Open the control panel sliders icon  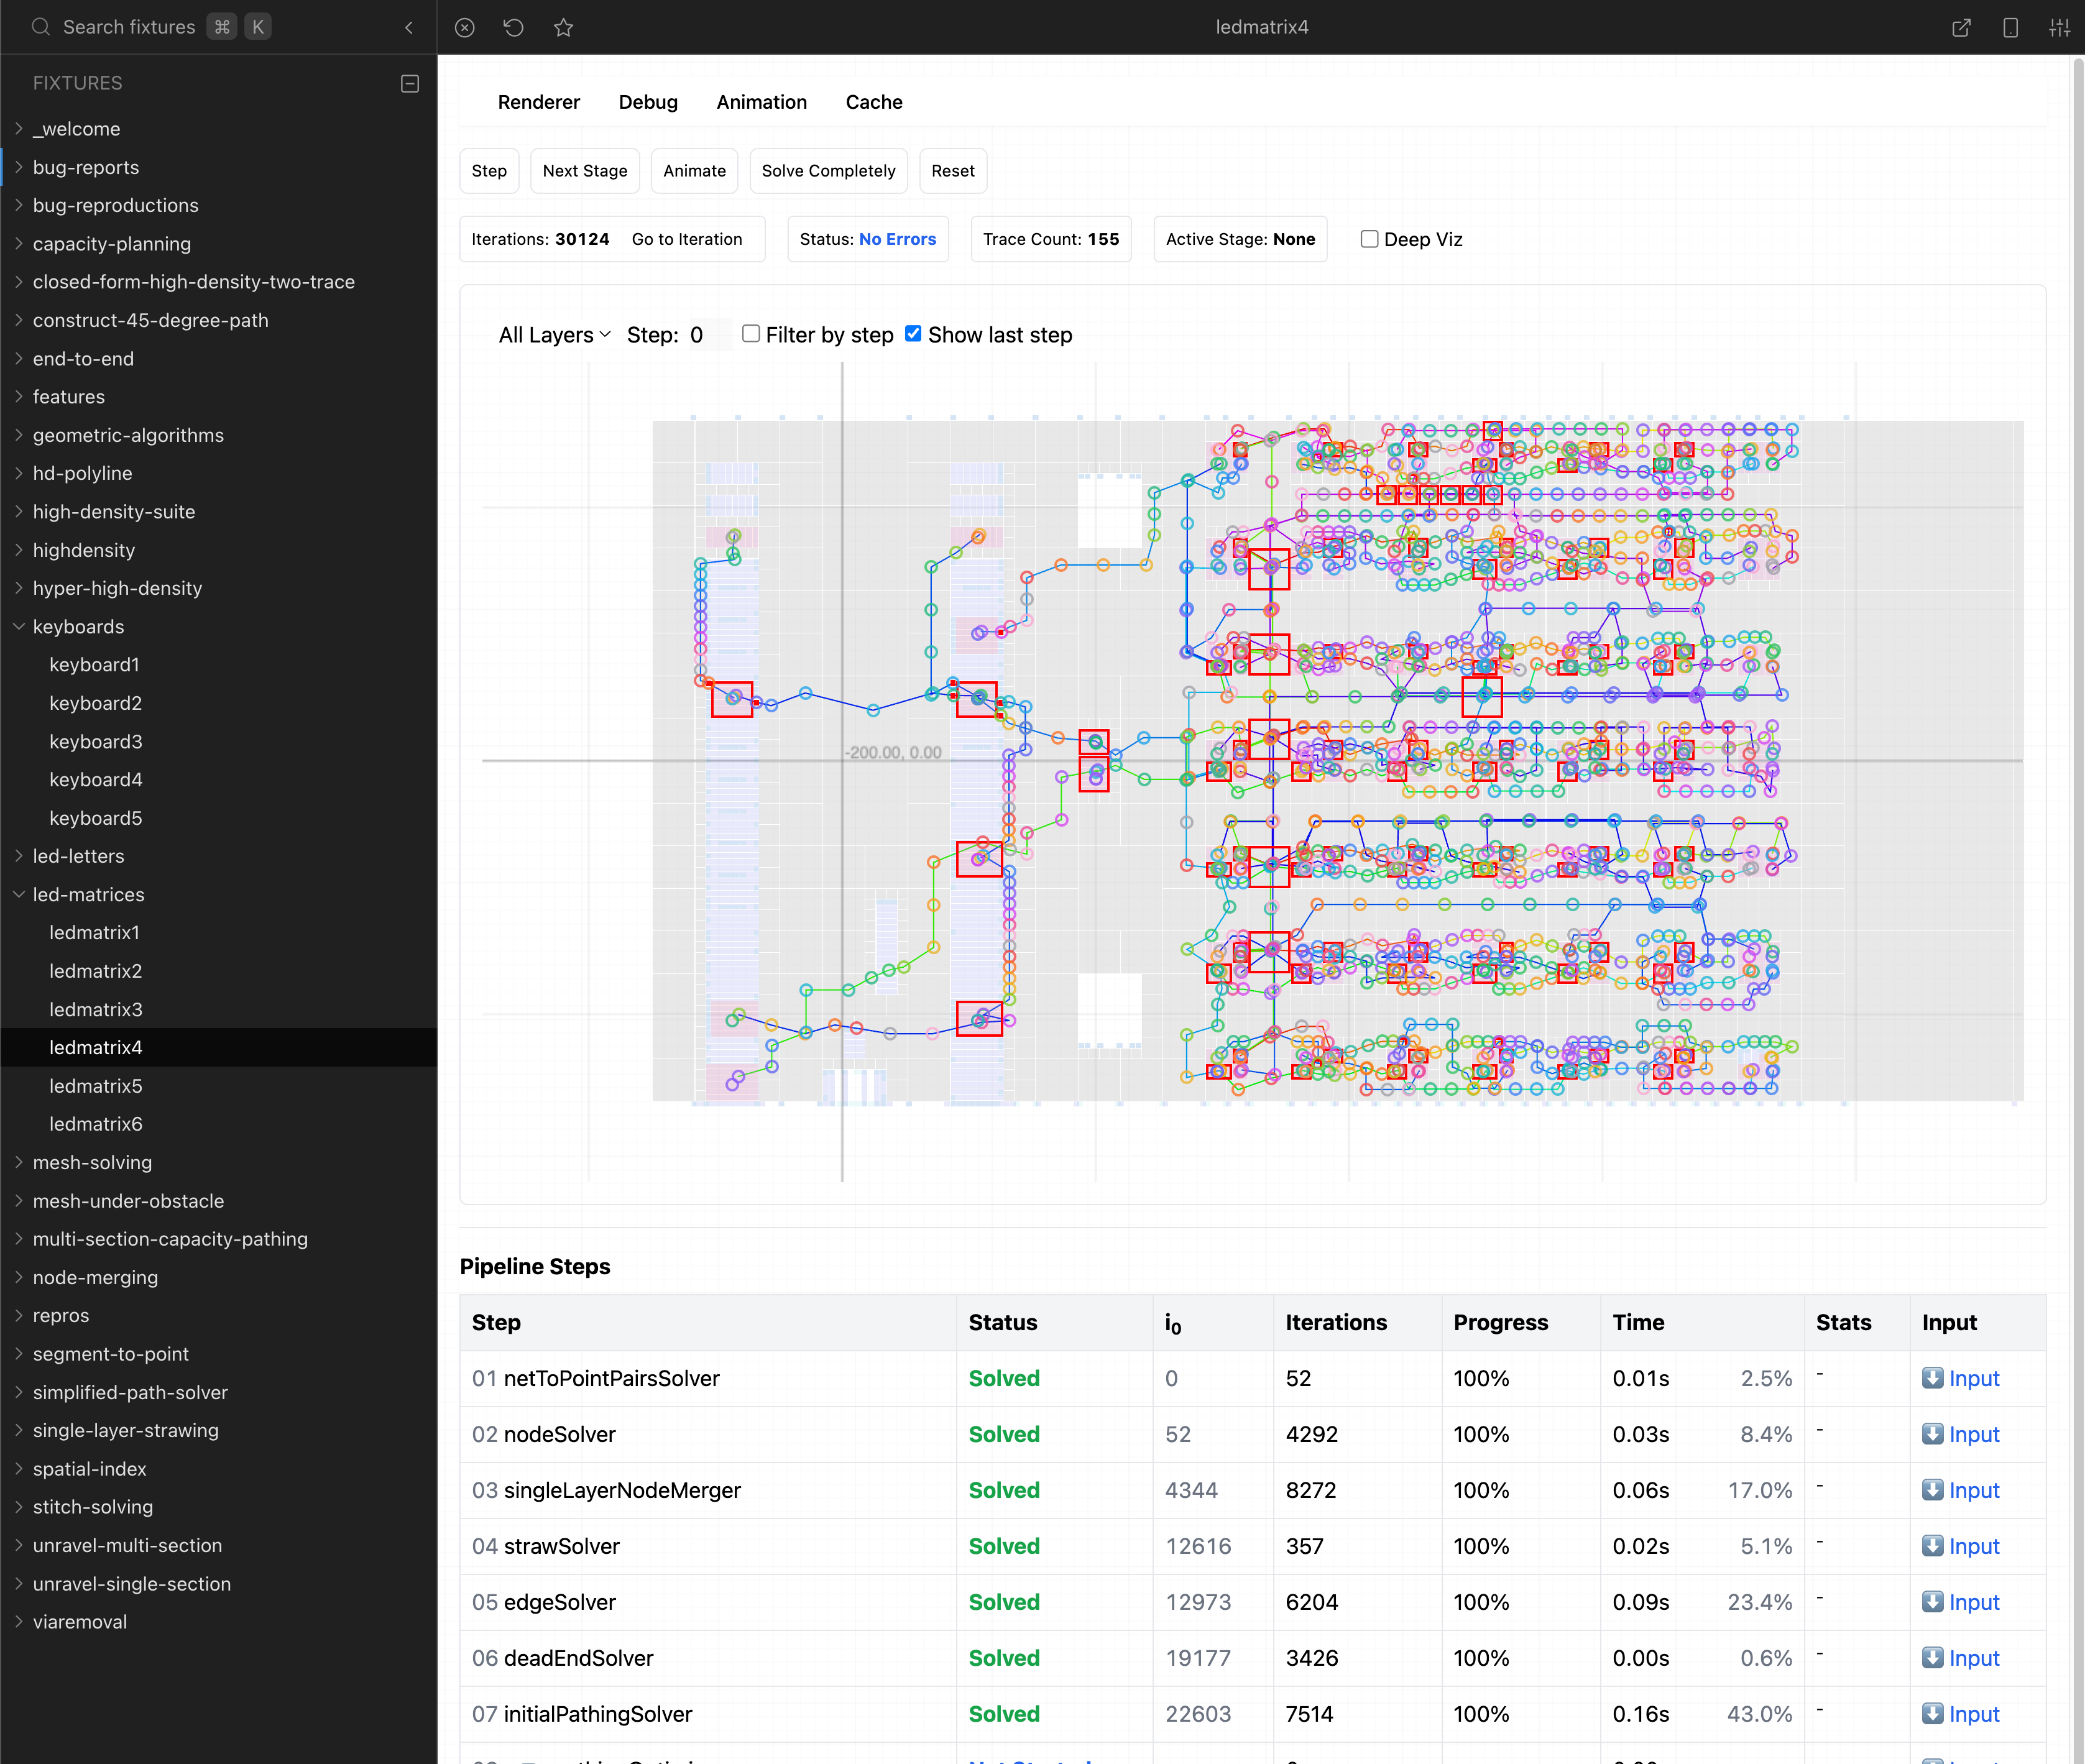coord(2059,27)
